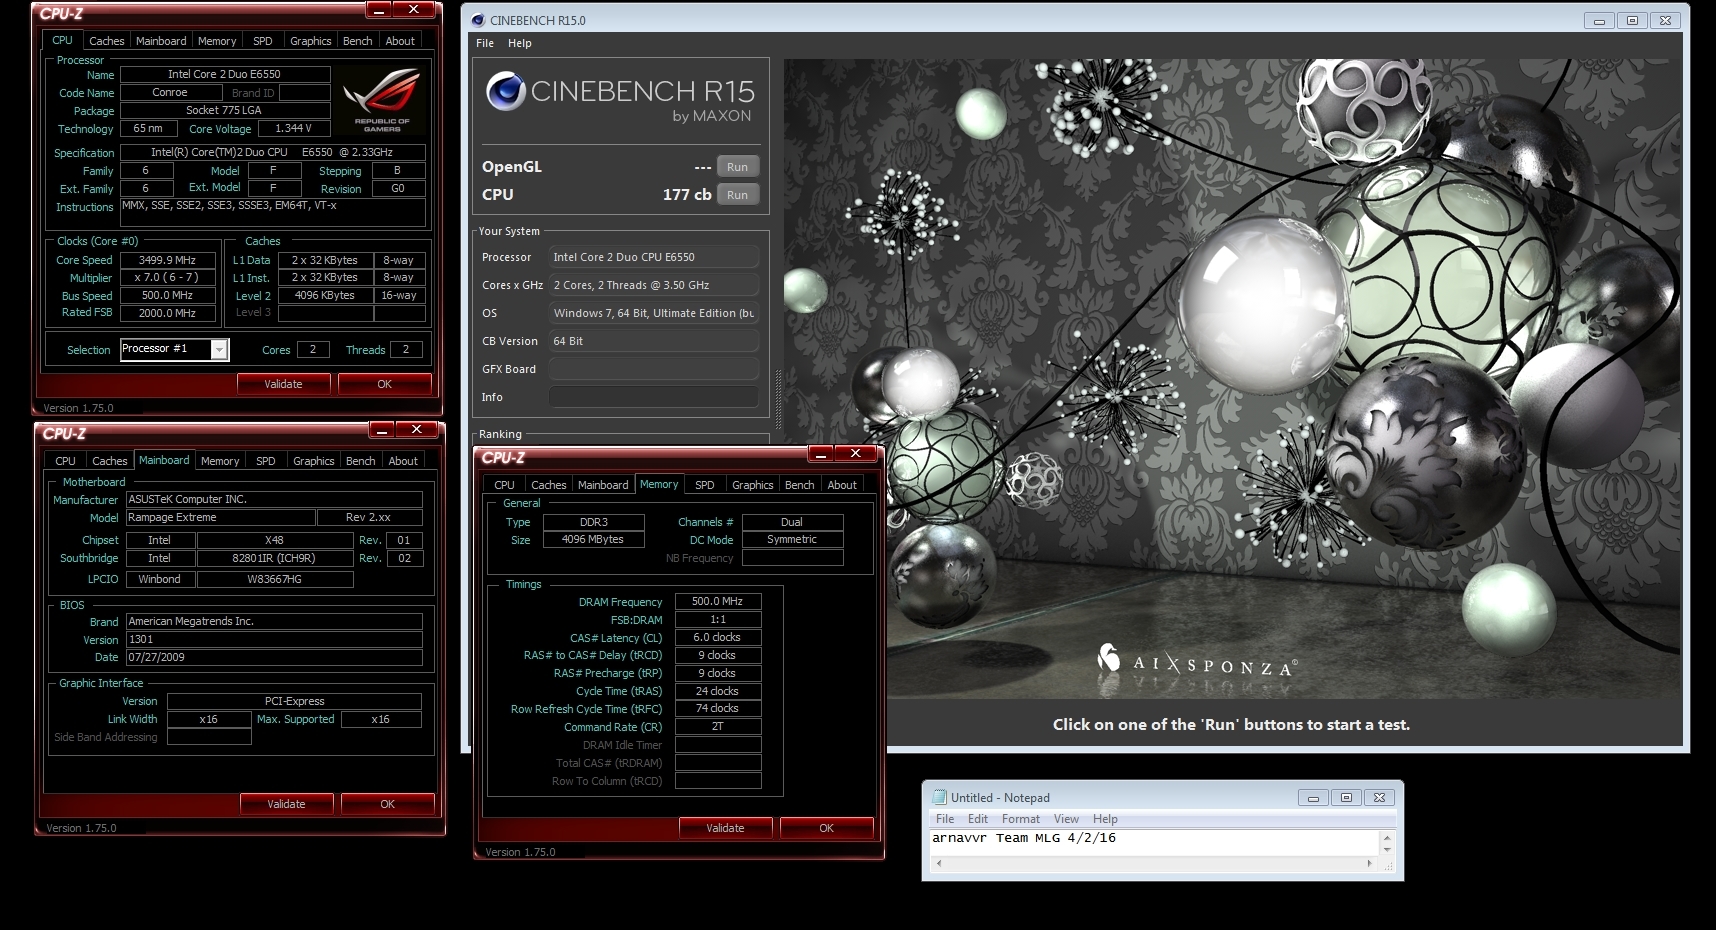Click DRAM Frequency value 500.0 MHz
Image resolution: width=1716 pixels, height=930 pixels.
click(718, 601)
